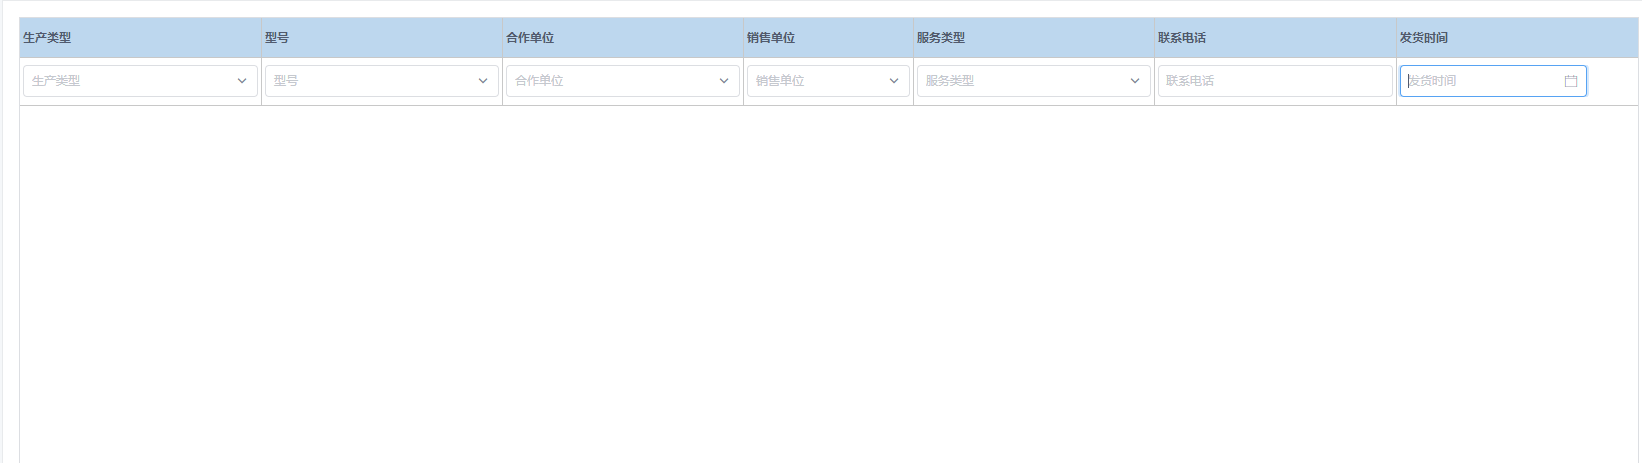This screenshot has height=463, width=1642.
Task: Open the 生产类型 filter dropdown
Action: 140,81
